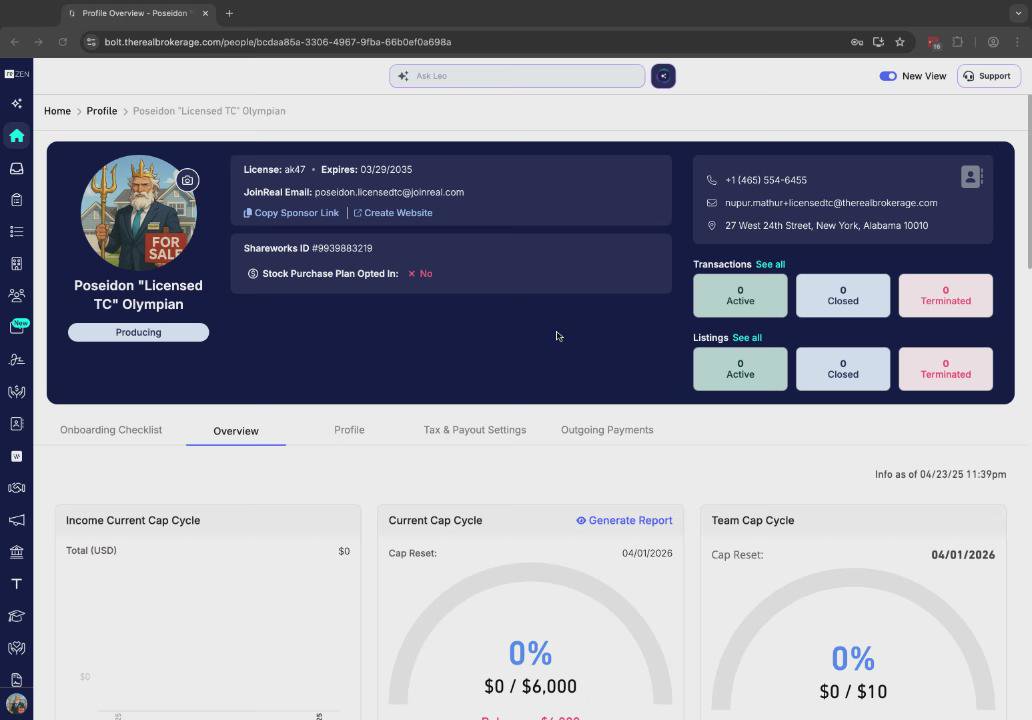1032x720 pixels.
Task: Click the install app icon in address bar
Action: pyautogui.click(x=878, y=42)
